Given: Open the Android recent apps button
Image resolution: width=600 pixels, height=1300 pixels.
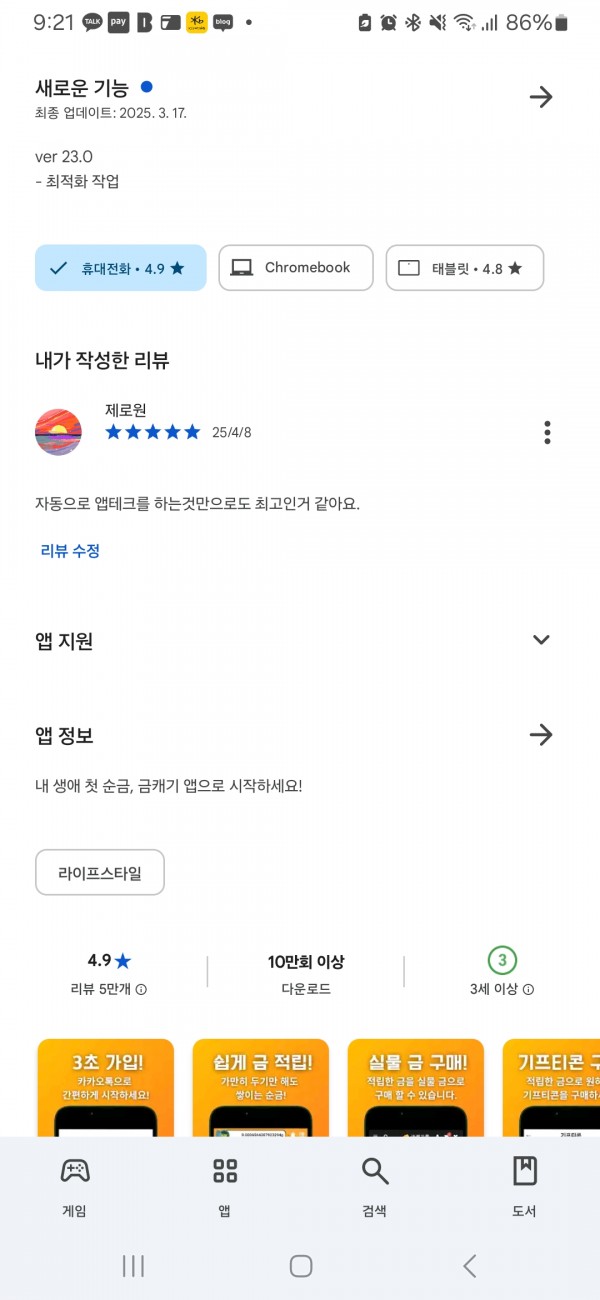Looking at the screenshot, I should coord(133,1266).
